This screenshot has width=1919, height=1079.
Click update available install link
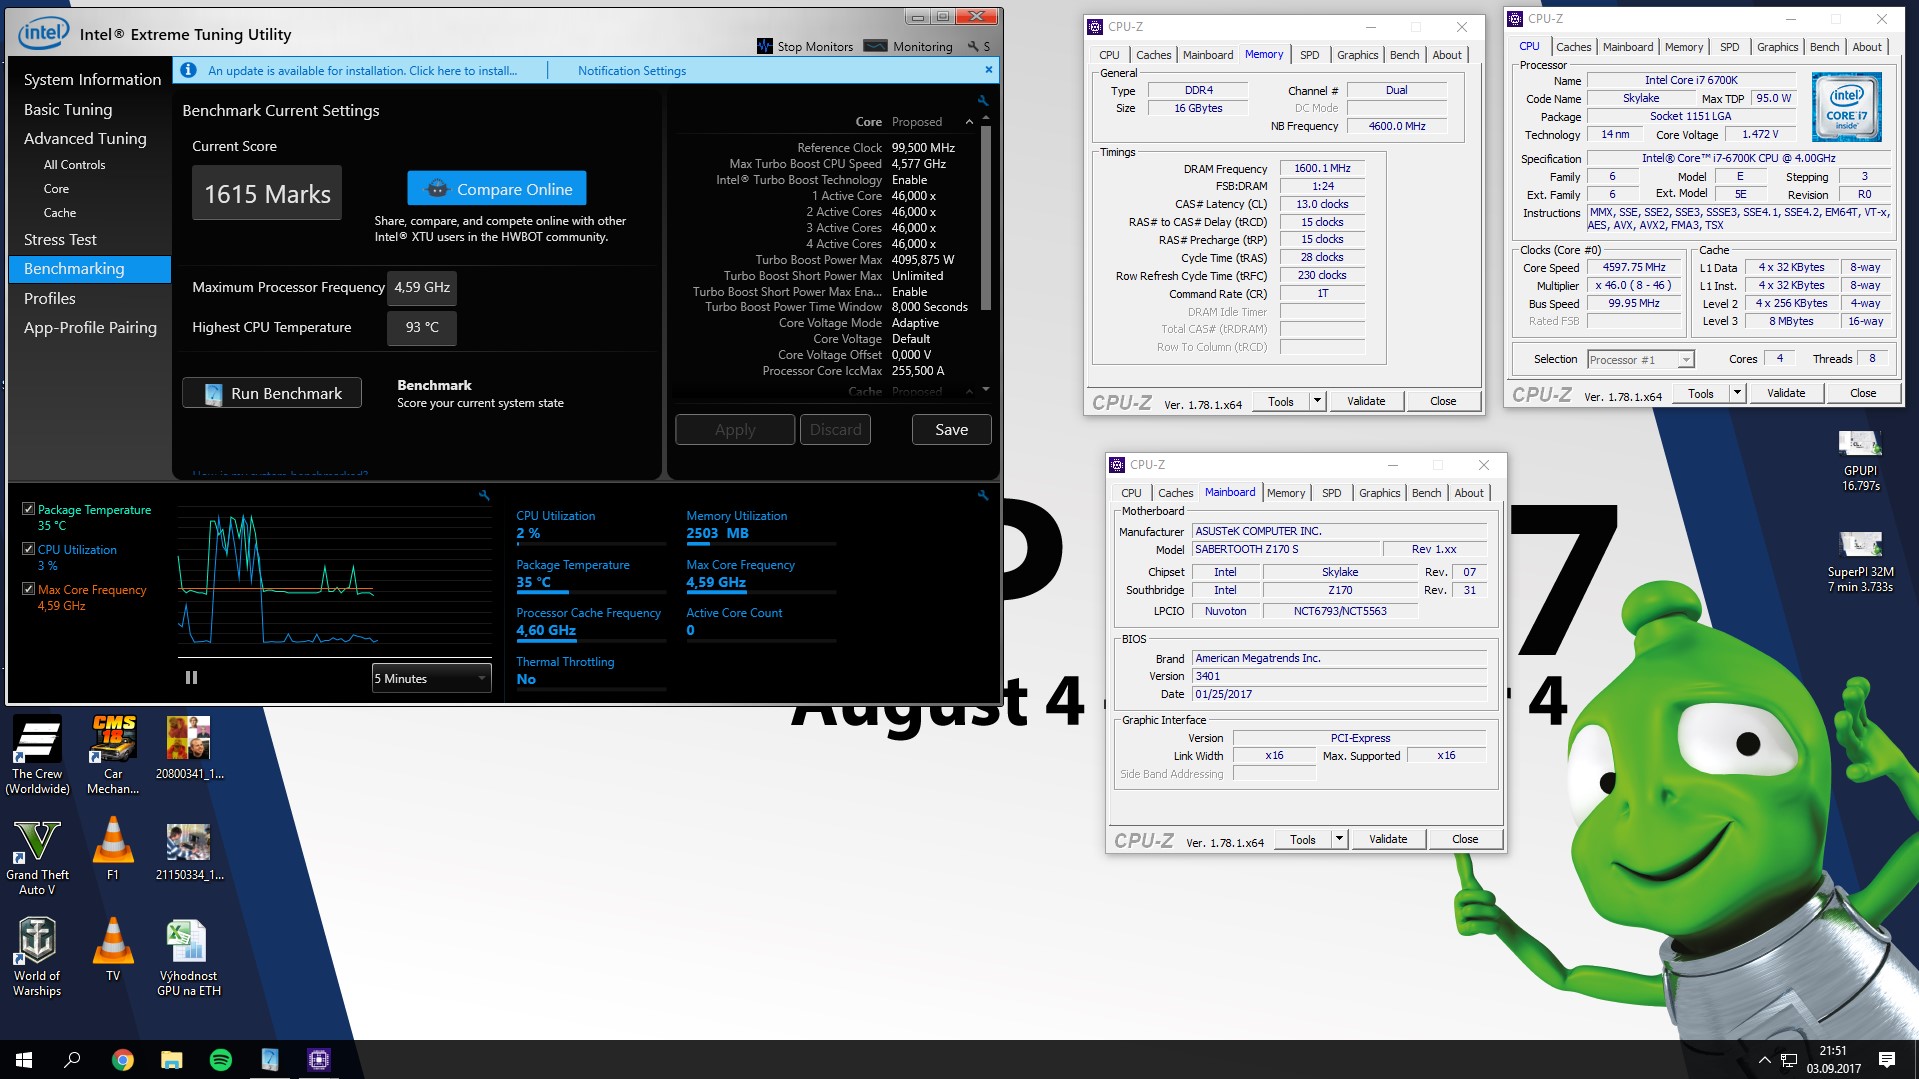[x=362, y=71]
